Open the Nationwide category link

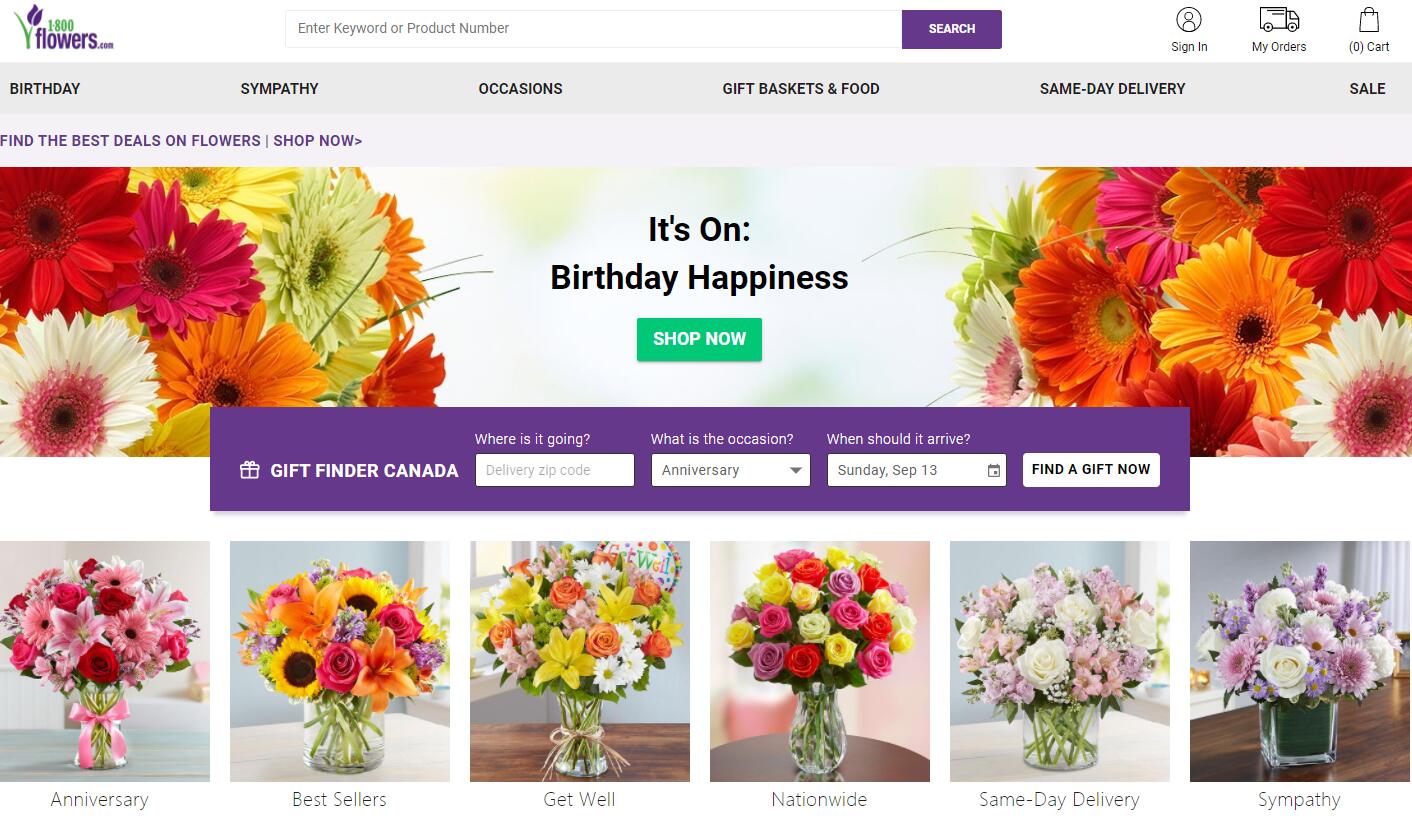click(820, 800)
